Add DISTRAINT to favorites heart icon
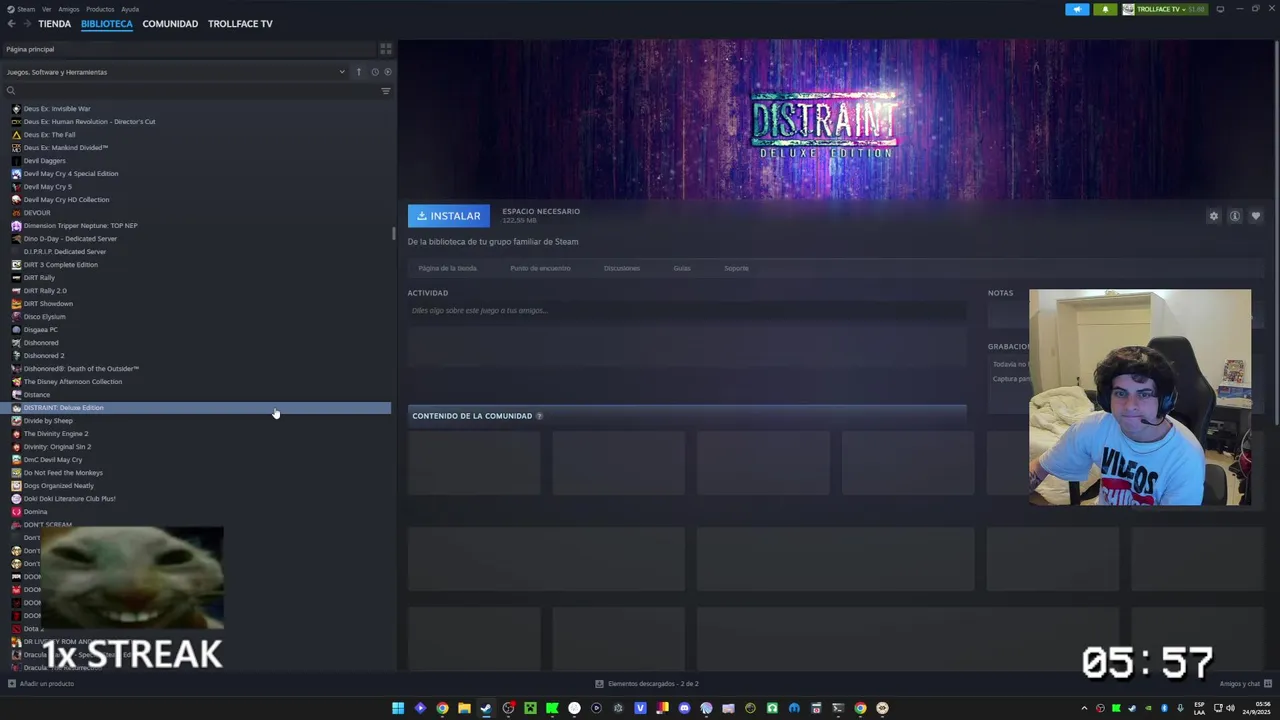The height and width of the screenshot is (720, 1280). [x=1256, y=216]
